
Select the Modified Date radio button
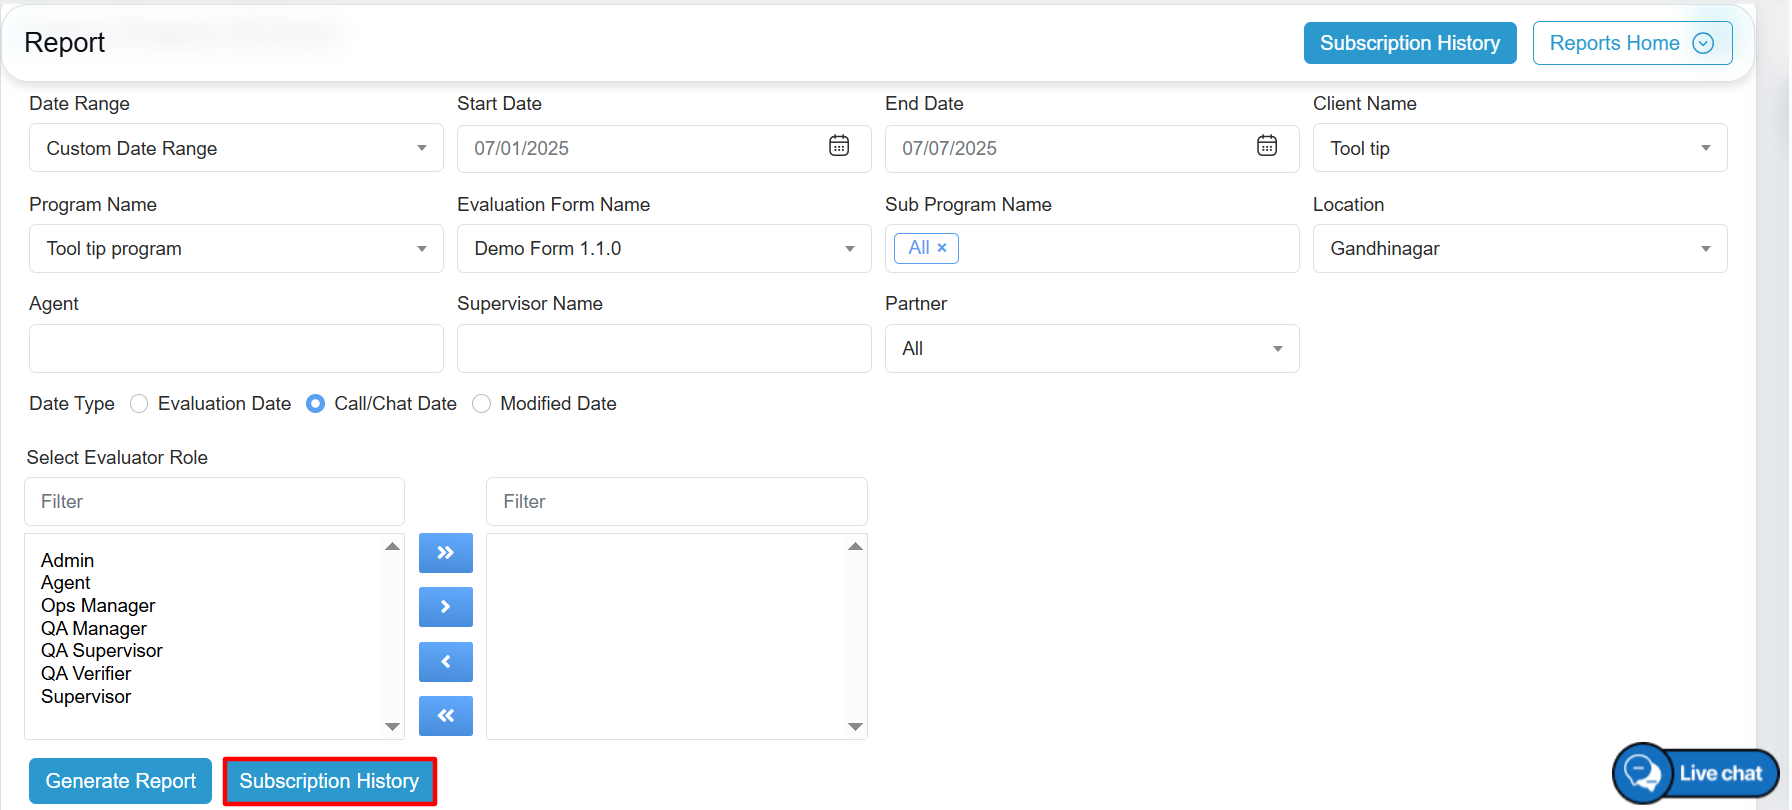tap(482, 404)
